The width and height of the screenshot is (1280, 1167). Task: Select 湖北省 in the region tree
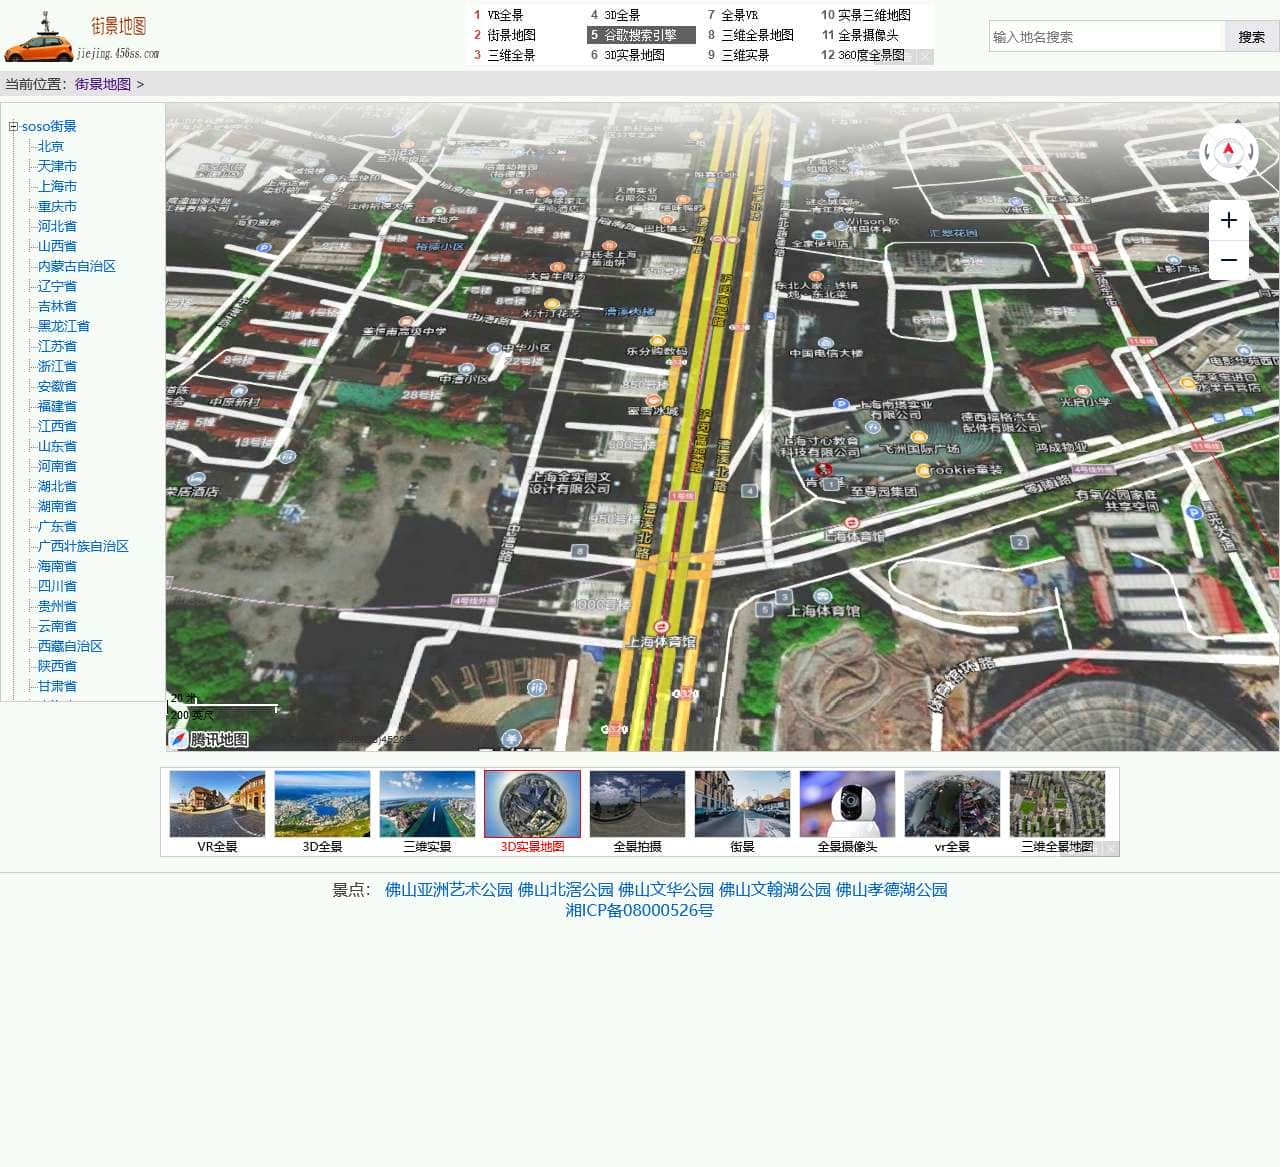click(57, 486)
